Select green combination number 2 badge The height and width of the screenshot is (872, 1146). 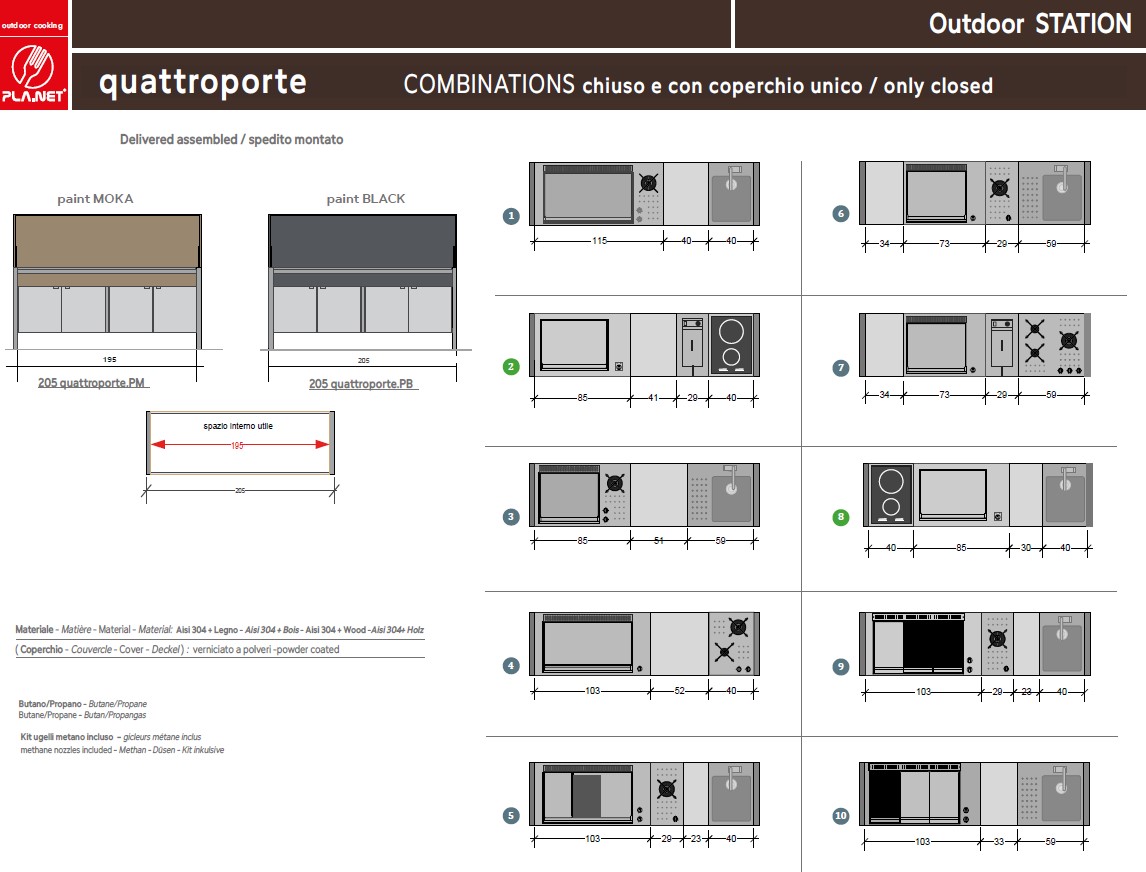pyautogui.click(x=512, y=366)
